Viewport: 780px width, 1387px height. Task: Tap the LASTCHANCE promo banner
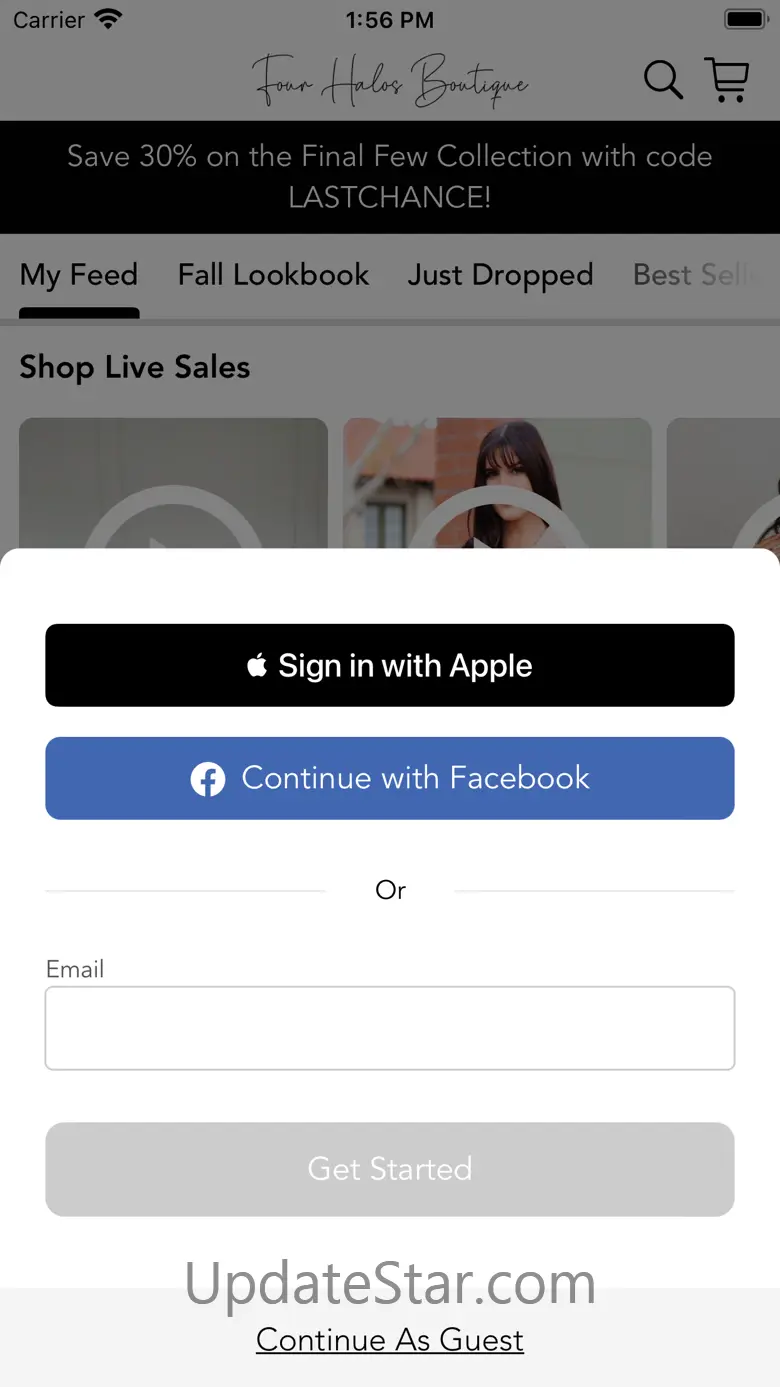(x=390, y=177)
